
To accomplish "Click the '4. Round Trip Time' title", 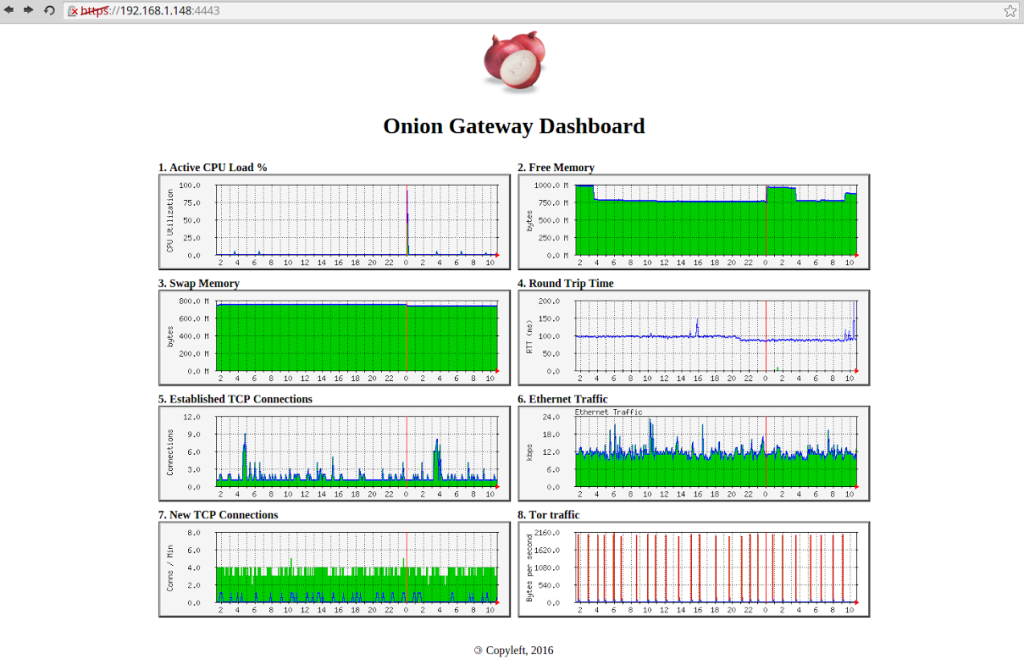I will [x=566, y=283].
